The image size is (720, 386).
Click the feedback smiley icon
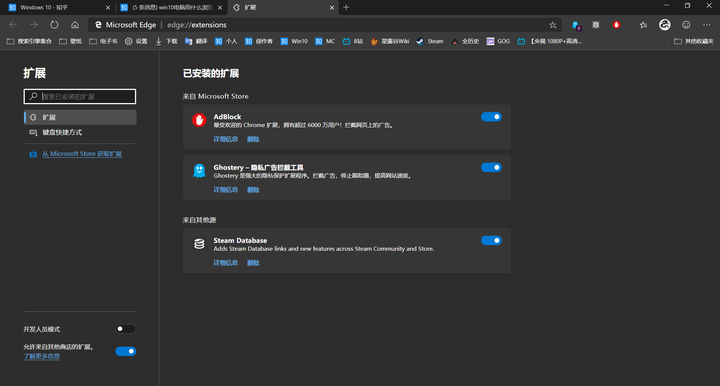click(x=686, y=25)
